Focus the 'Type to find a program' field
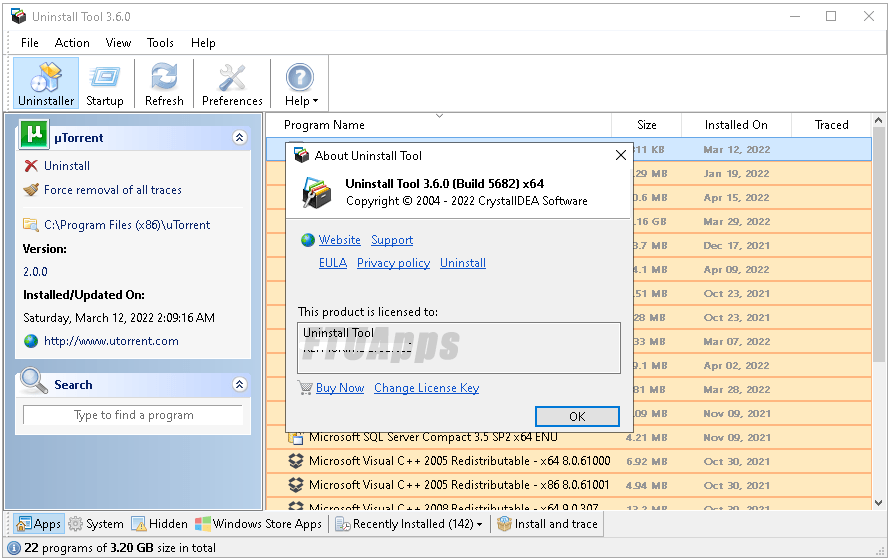This screenshot has height=560, width=889. click(133, 415)
